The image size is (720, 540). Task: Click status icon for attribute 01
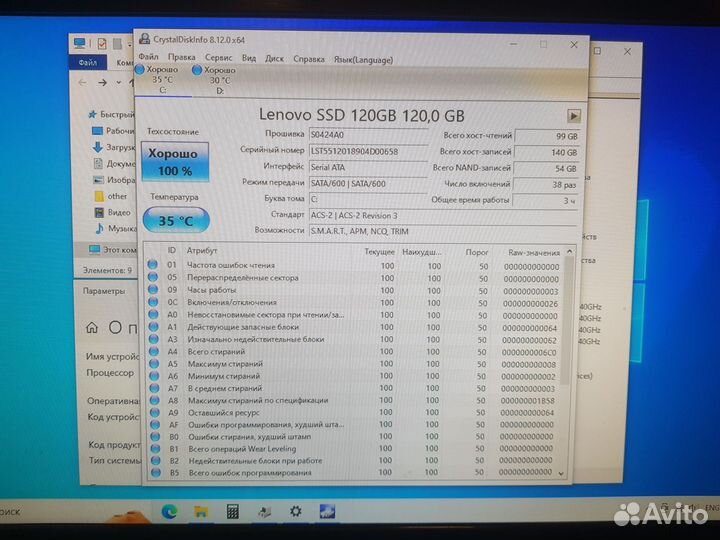coord(152,264)
